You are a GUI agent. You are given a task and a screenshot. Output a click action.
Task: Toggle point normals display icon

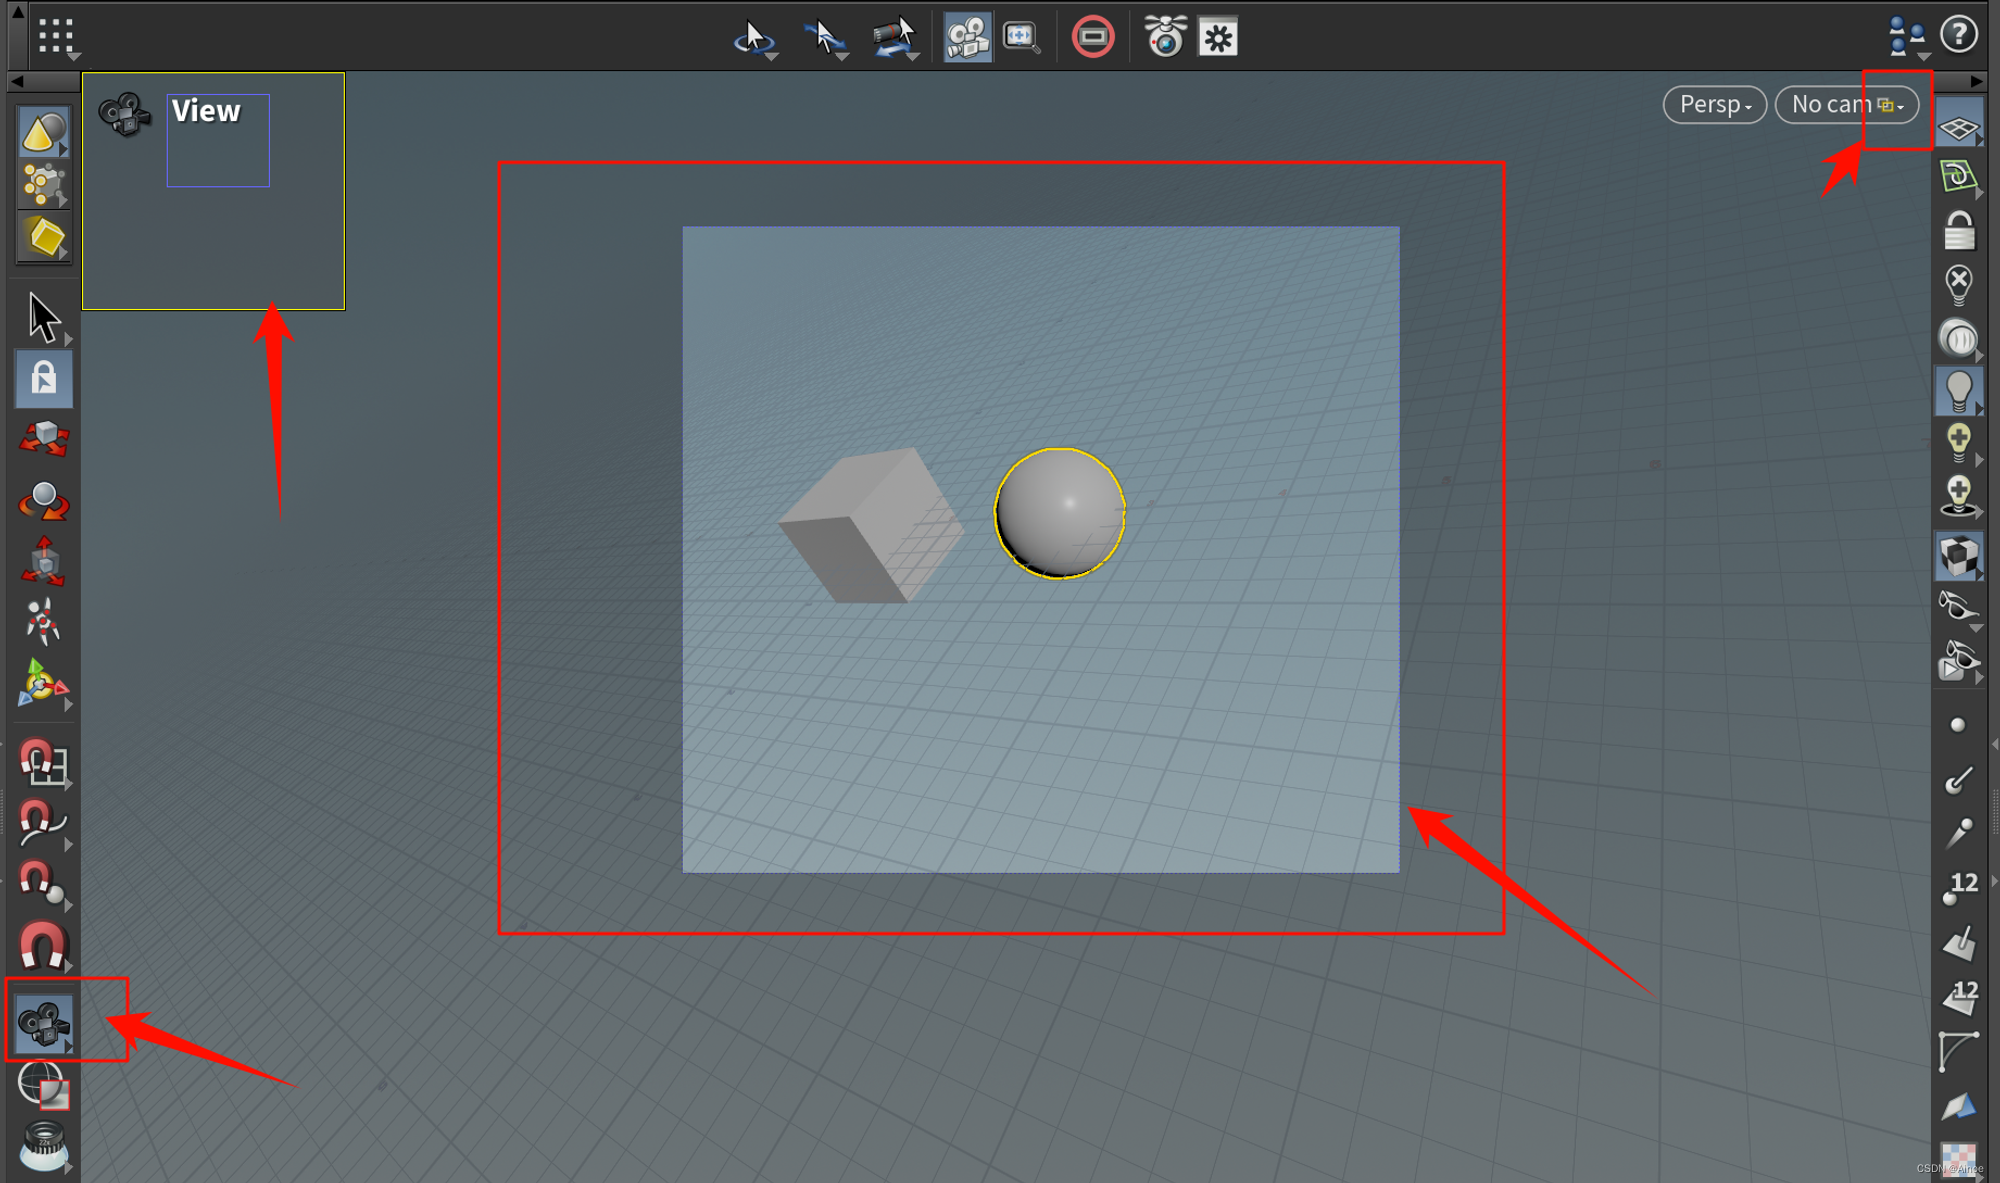pos(1958,779)
